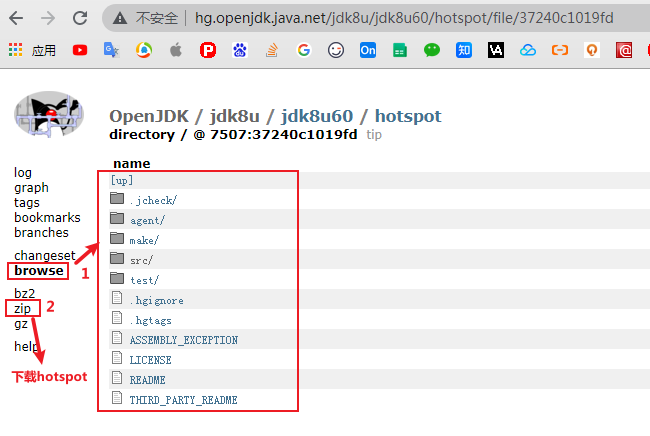Image resolution: width=650 pixels, height=436 pixels.
Task: Open the Zhihu bookmark icon
Action: point(464,50)
